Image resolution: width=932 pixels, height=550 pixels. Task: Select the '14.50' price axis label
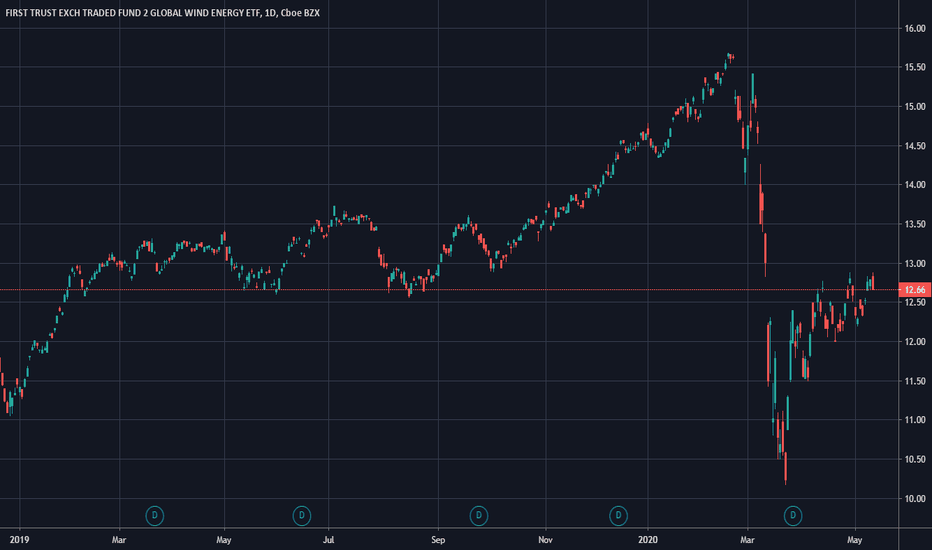(x=915, y=146)
